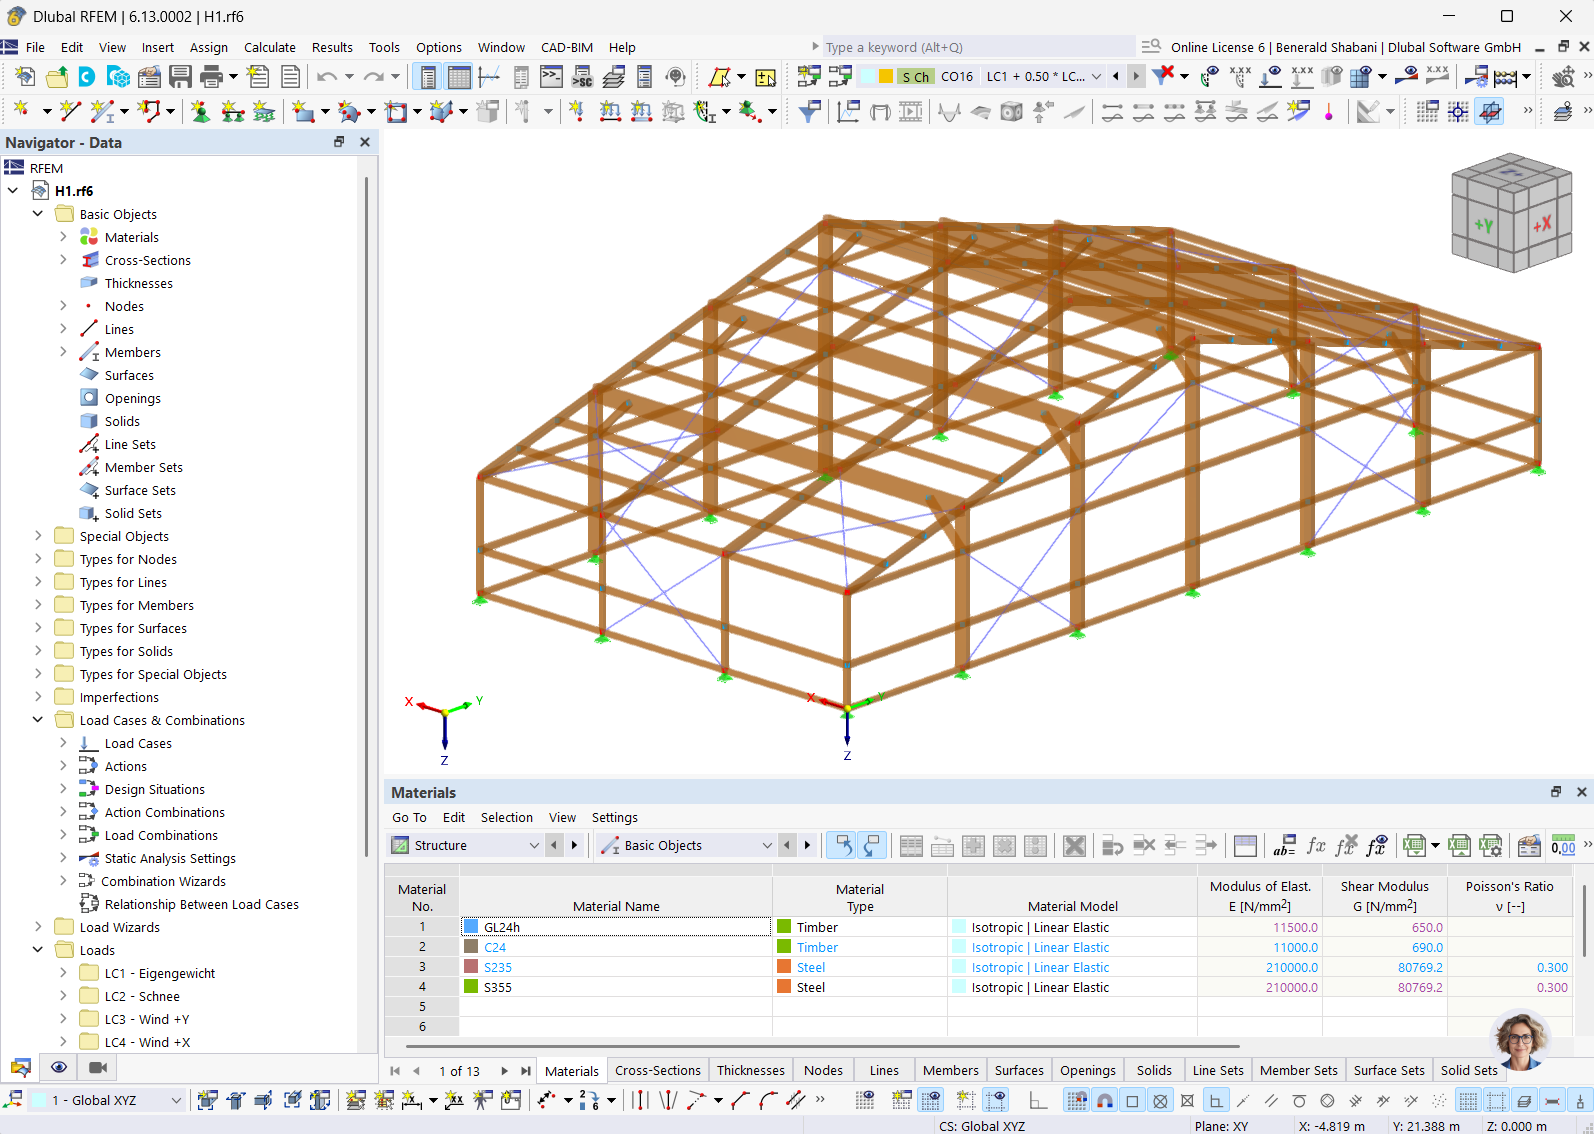Expand LC1 - Eigengewicht loads node
Viewport: 1594px width, 1134px height.
pyautogui.click(x=63, y=973)
